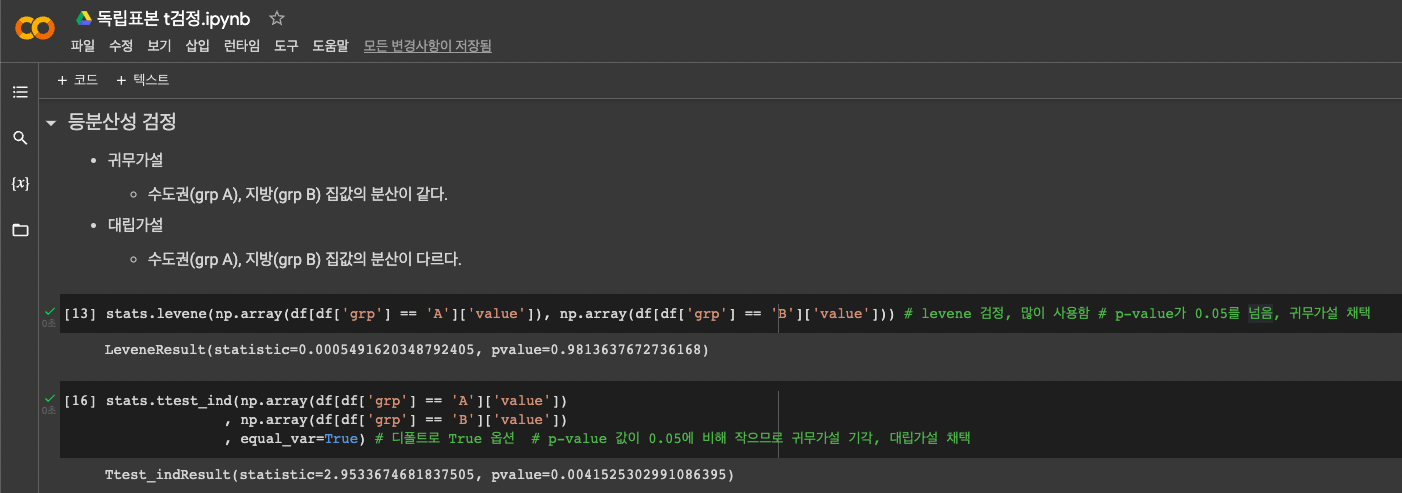This screenshot has height=493, width=1402.
Task: Add a new code cell with + 코드
Action: click(x=77, y=80)
